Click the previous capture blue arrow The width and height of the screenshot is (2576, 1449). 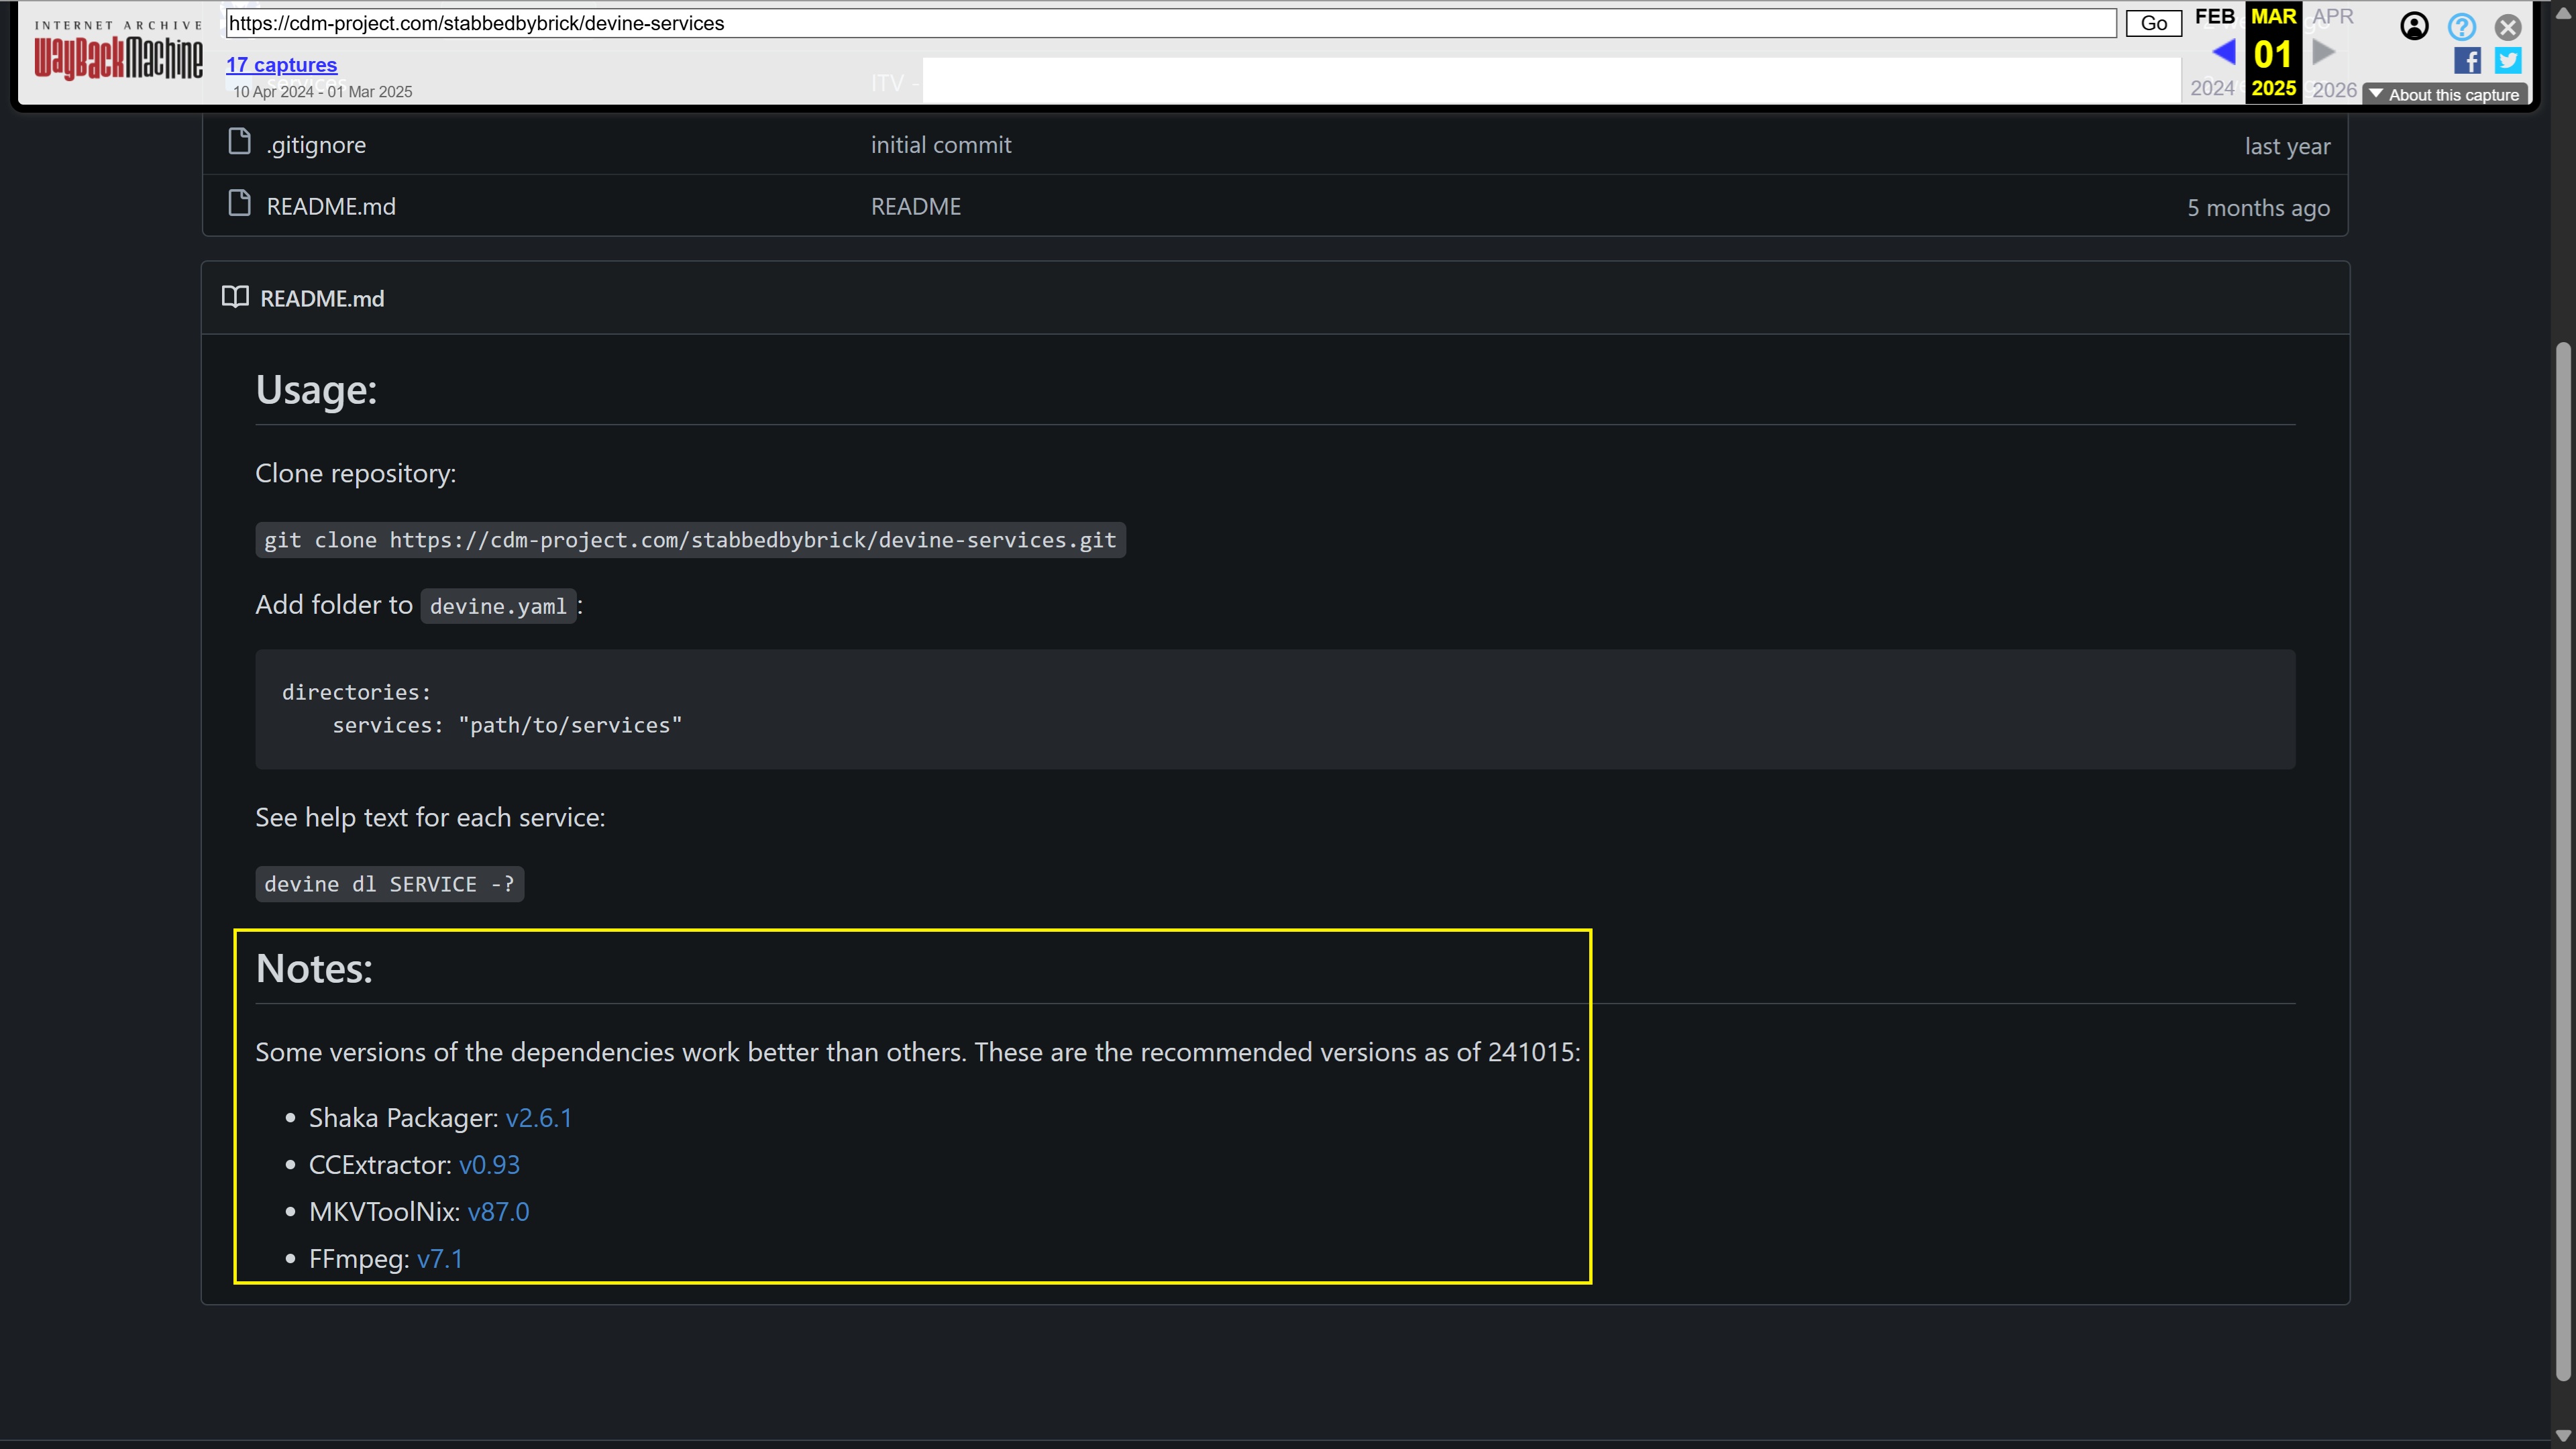click(2223, 52)
